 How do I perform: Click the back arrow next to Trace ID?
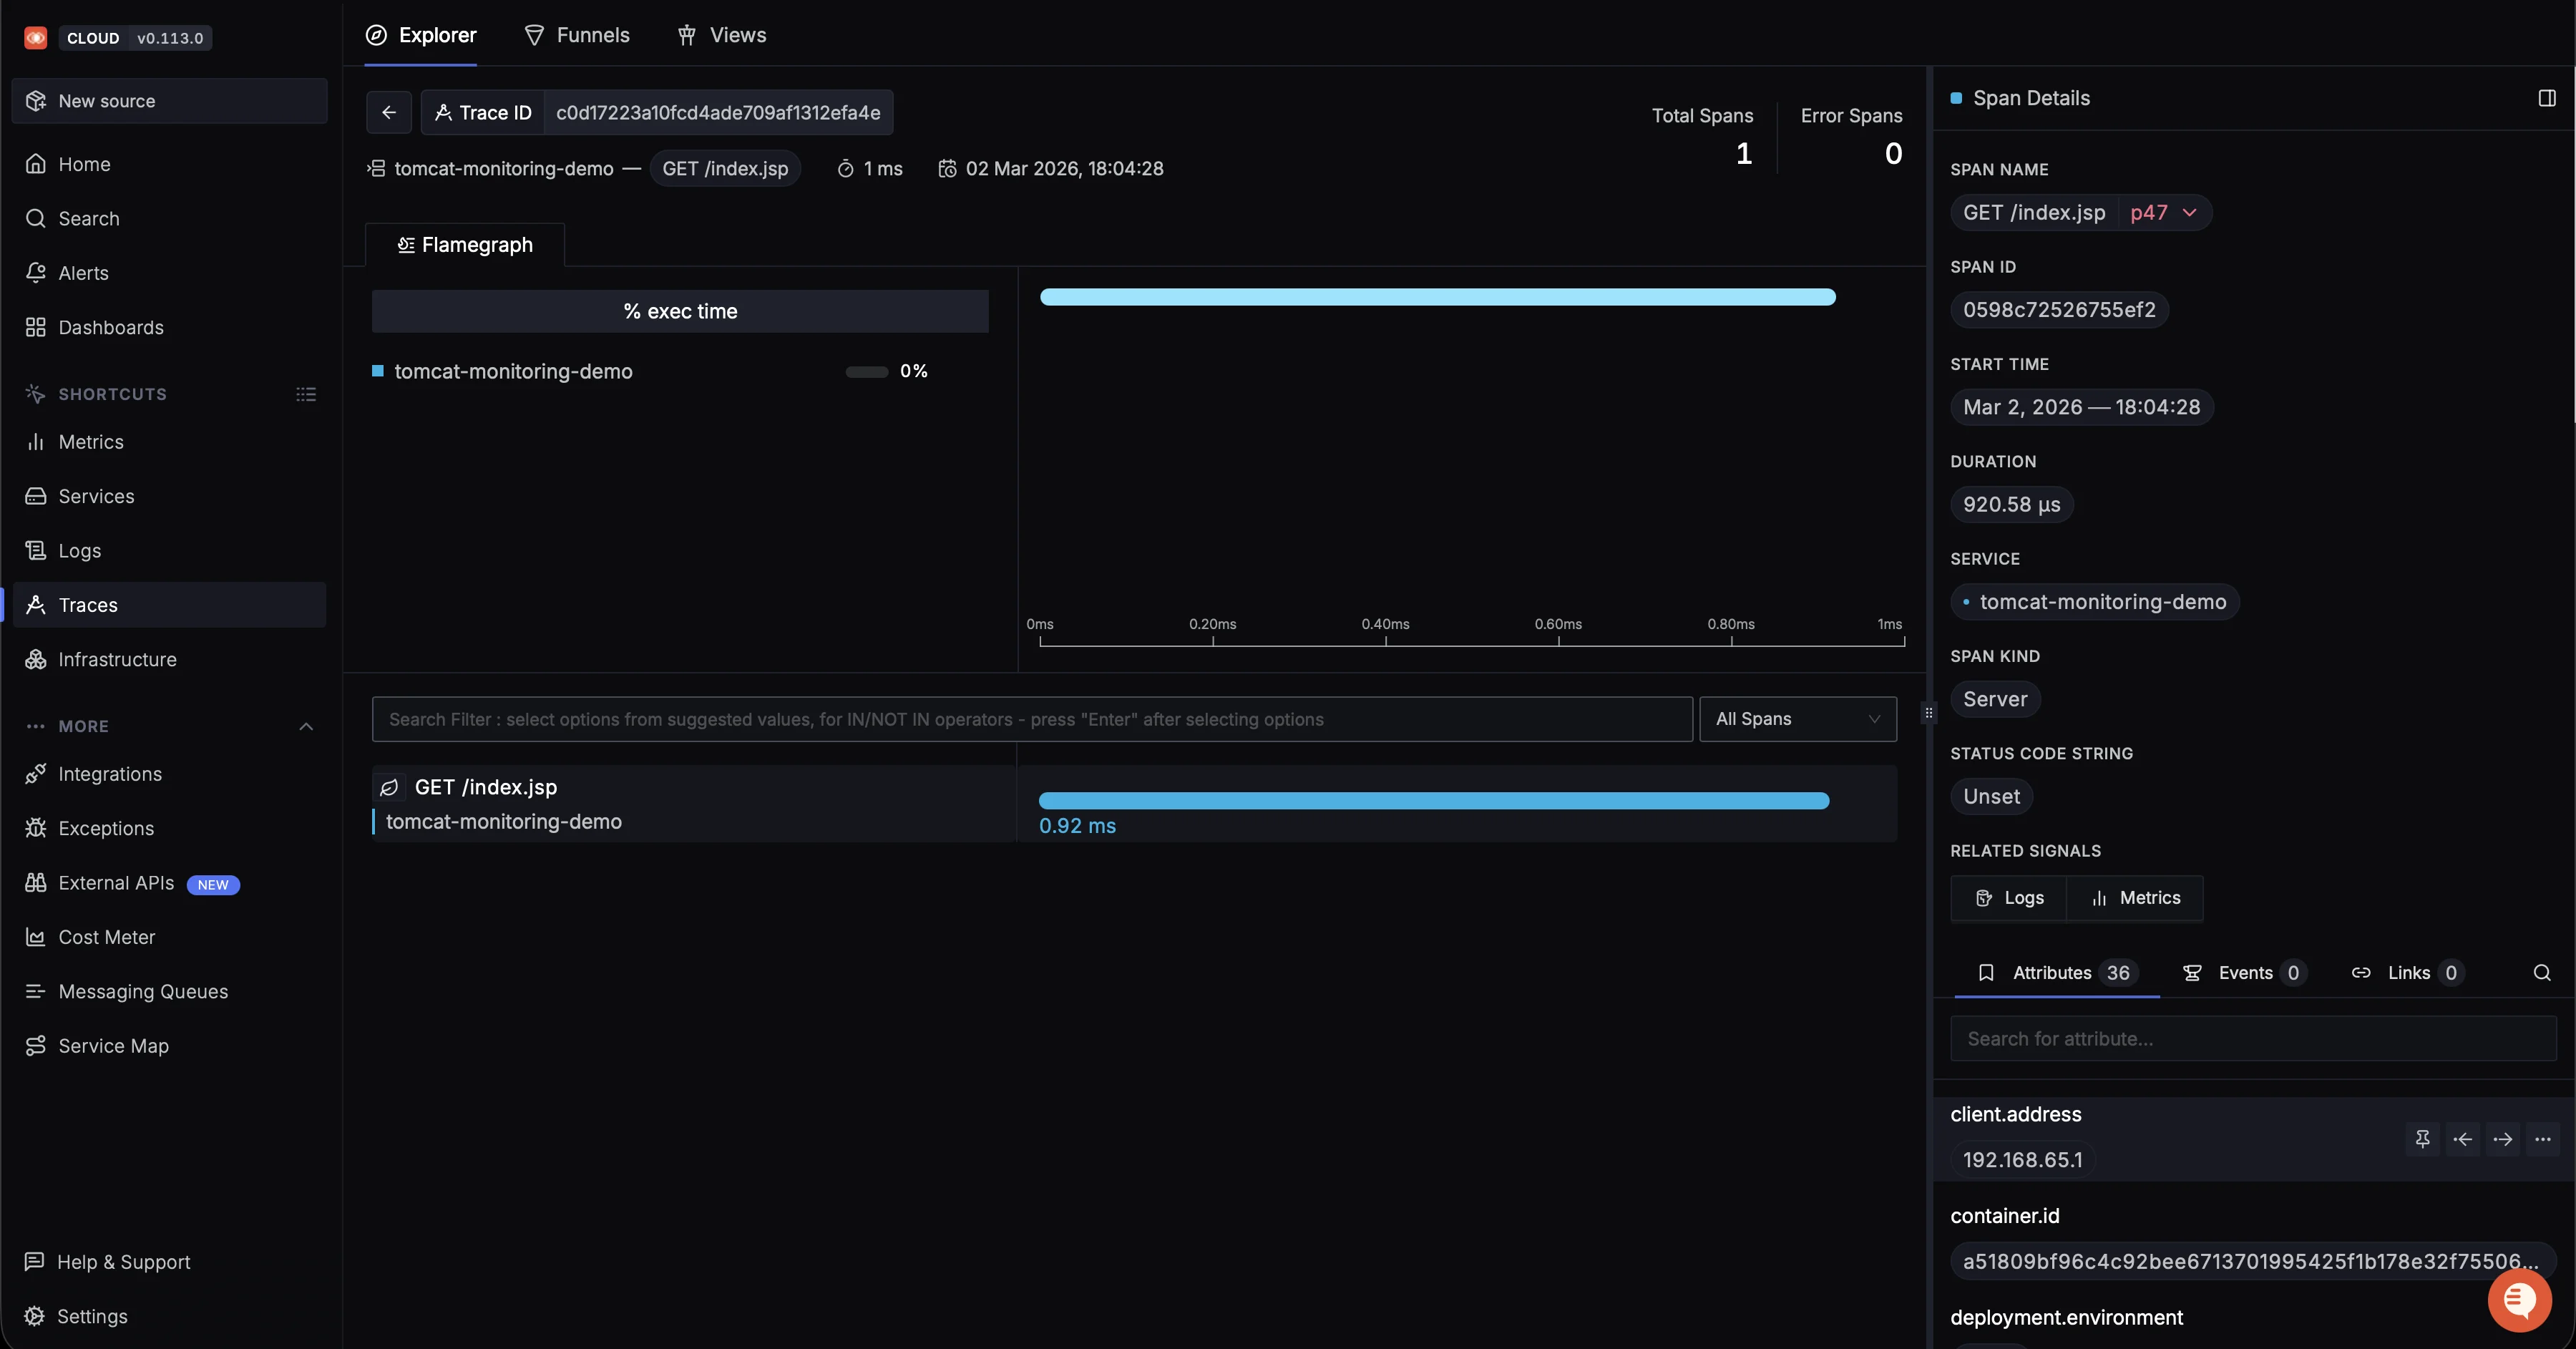pos(388,112)
